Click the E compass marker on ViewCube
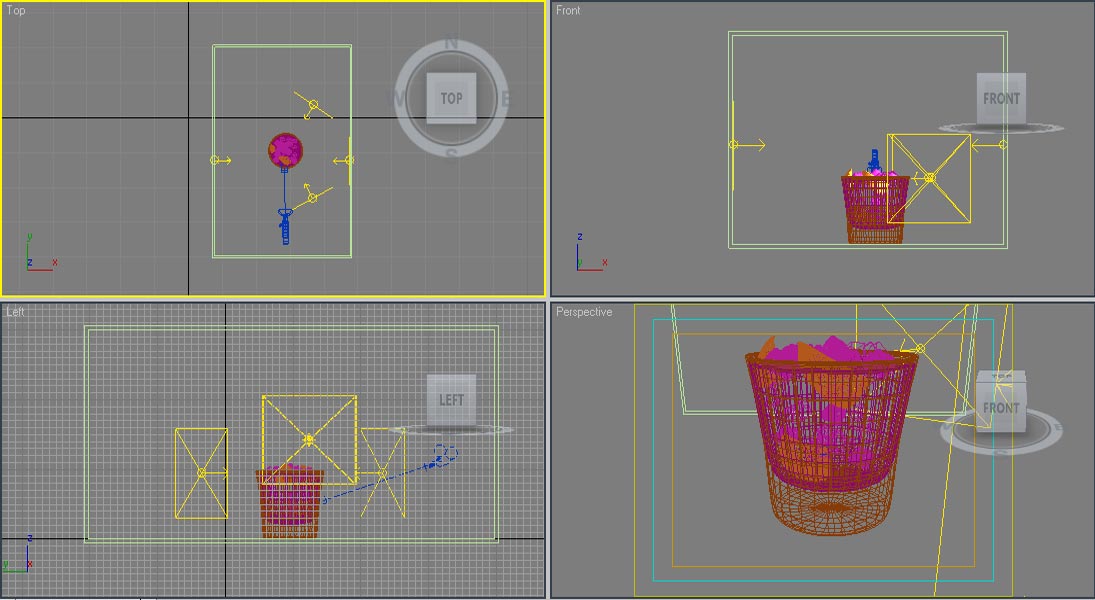Screen dimensions: 1095x600 (505, 98)
